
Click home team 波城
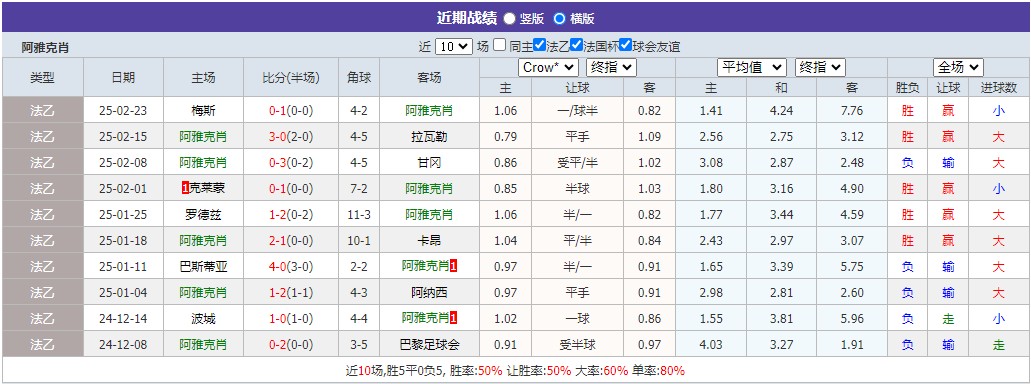203,318
